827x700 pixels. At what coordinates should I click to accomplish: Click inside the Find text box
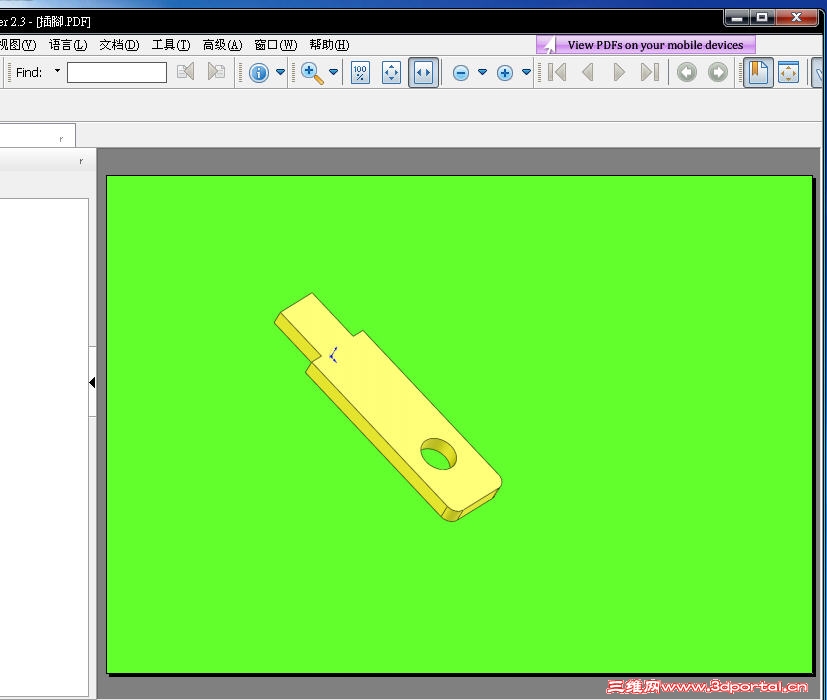point(117,72)
